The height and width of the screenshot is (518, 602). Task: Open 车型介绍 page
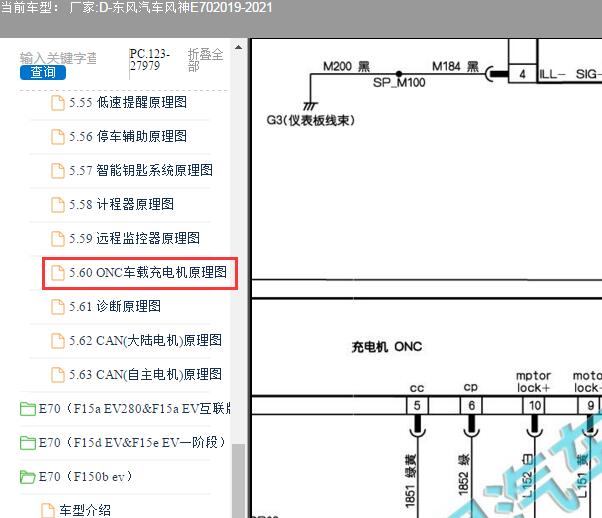tap(85, 511)
